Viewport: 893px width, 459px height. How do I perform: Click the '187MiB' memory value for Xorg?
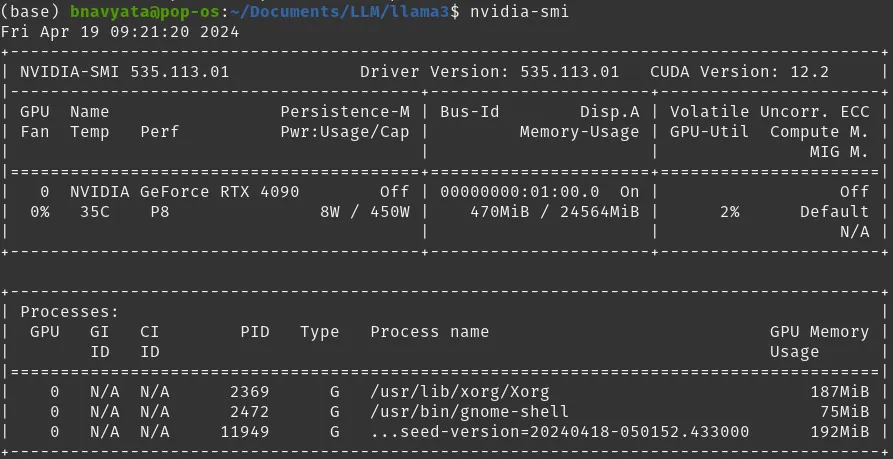tap(839, 392)
